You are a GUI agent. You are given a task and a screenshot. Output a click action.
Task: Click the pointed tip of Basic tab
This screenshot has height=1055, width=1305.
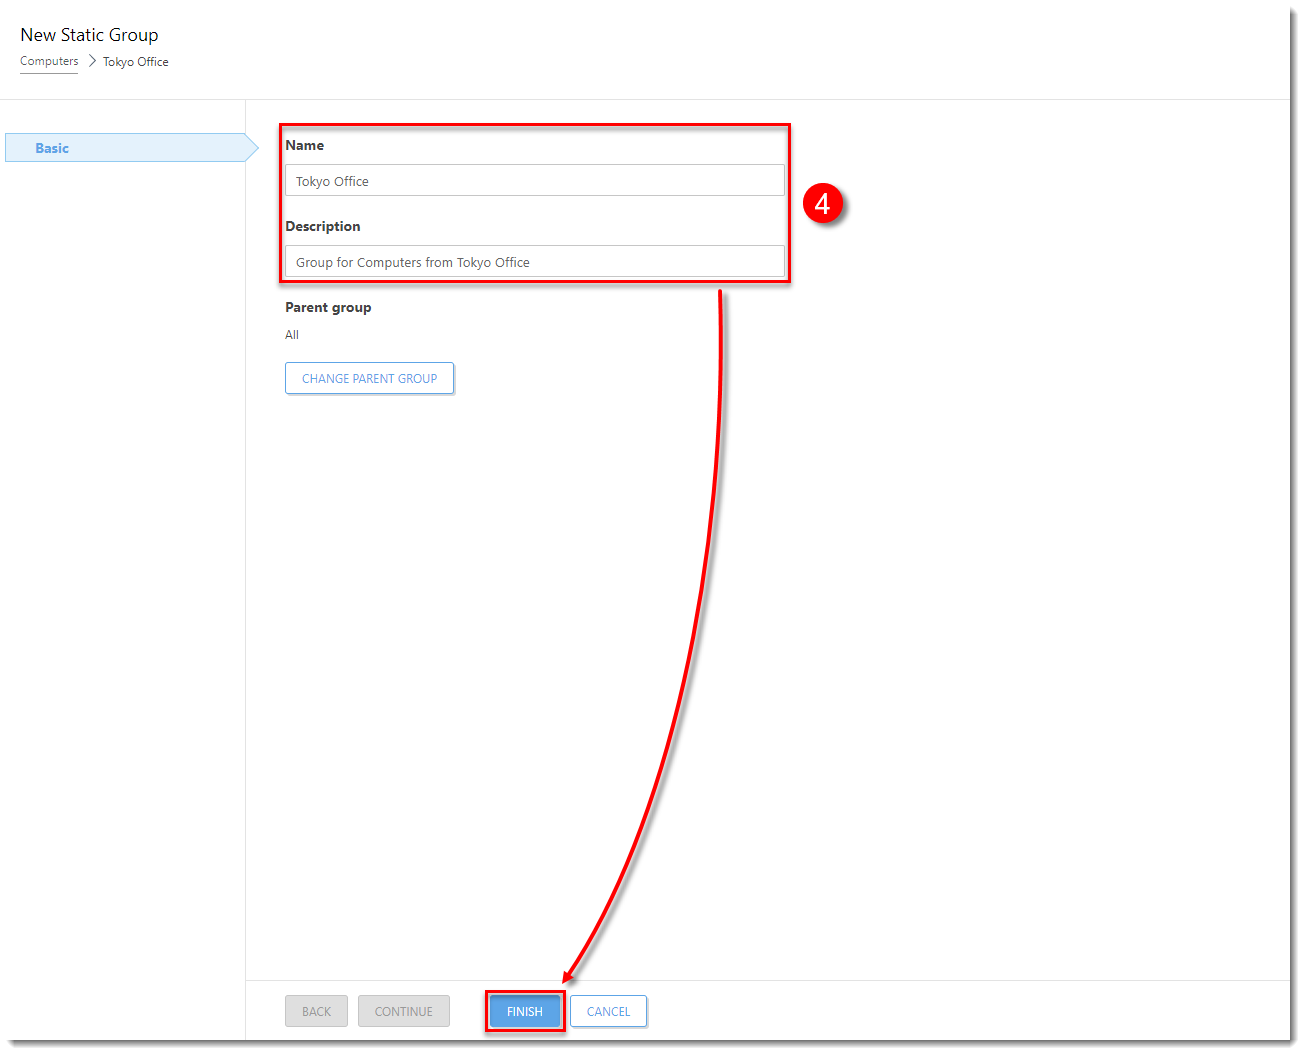click(x=254, y=148)
